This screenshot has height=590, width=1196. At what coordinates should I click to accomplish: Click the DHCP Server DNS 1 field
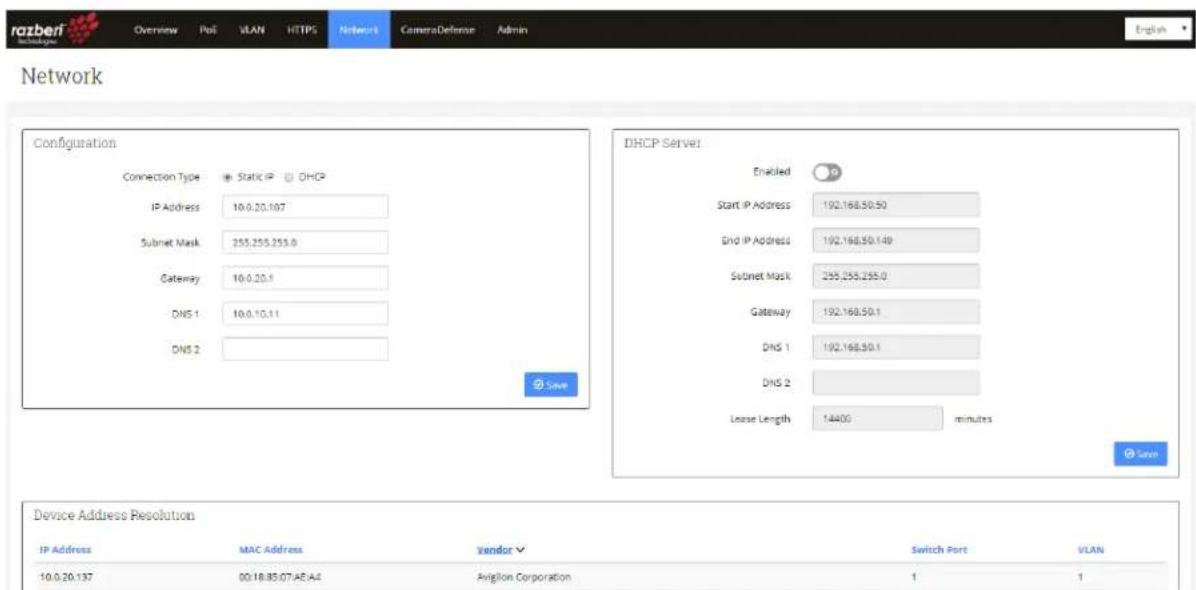click(896, 347)
